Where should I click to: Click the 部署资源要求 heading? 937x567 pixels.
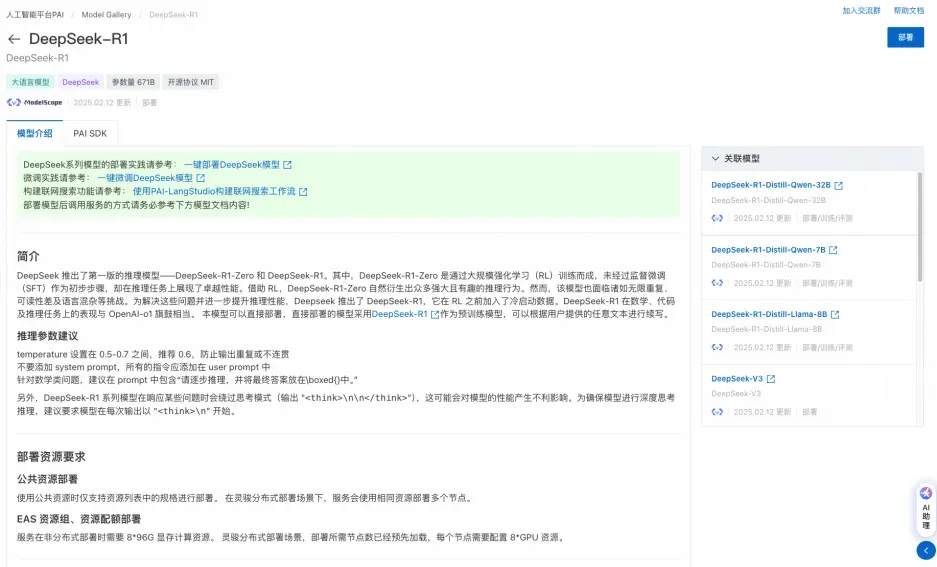[51, 457]
